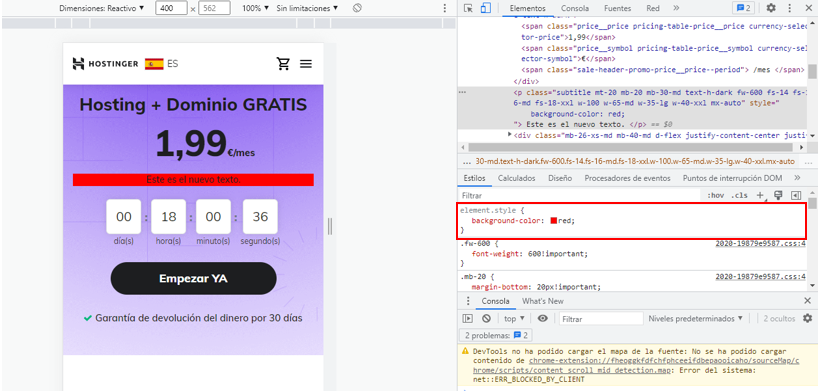Click the height field showing 562
The width and height of the screenshot is (819, 391).
(x=214, y=8)
